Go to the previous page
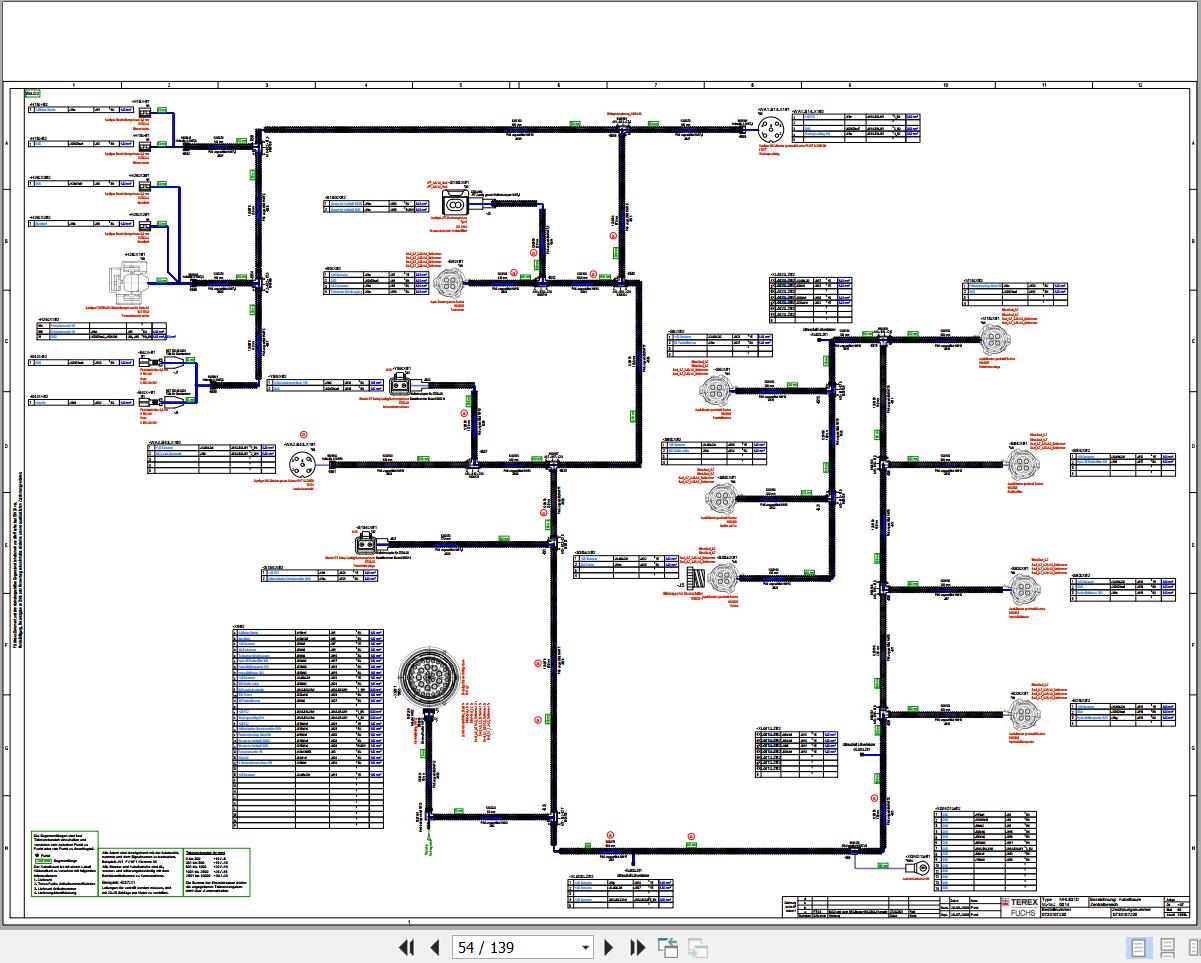 coord(435,947)
